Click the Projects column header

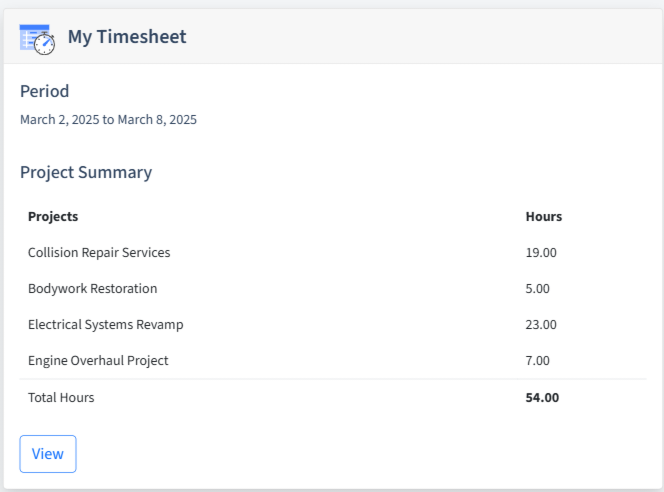click(x=53, y=216)
